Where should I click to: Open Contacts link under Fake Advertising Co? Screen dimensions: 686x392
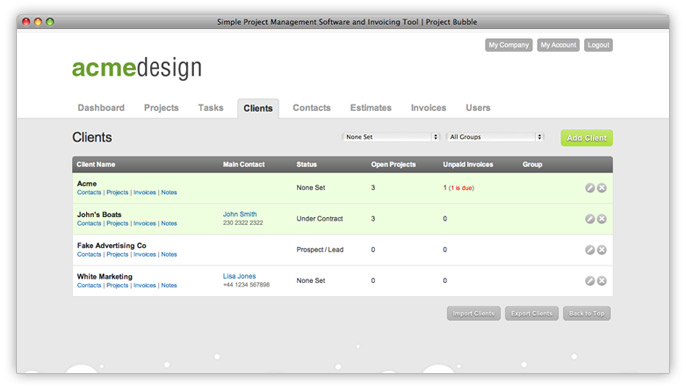click(x=89, y=255)
